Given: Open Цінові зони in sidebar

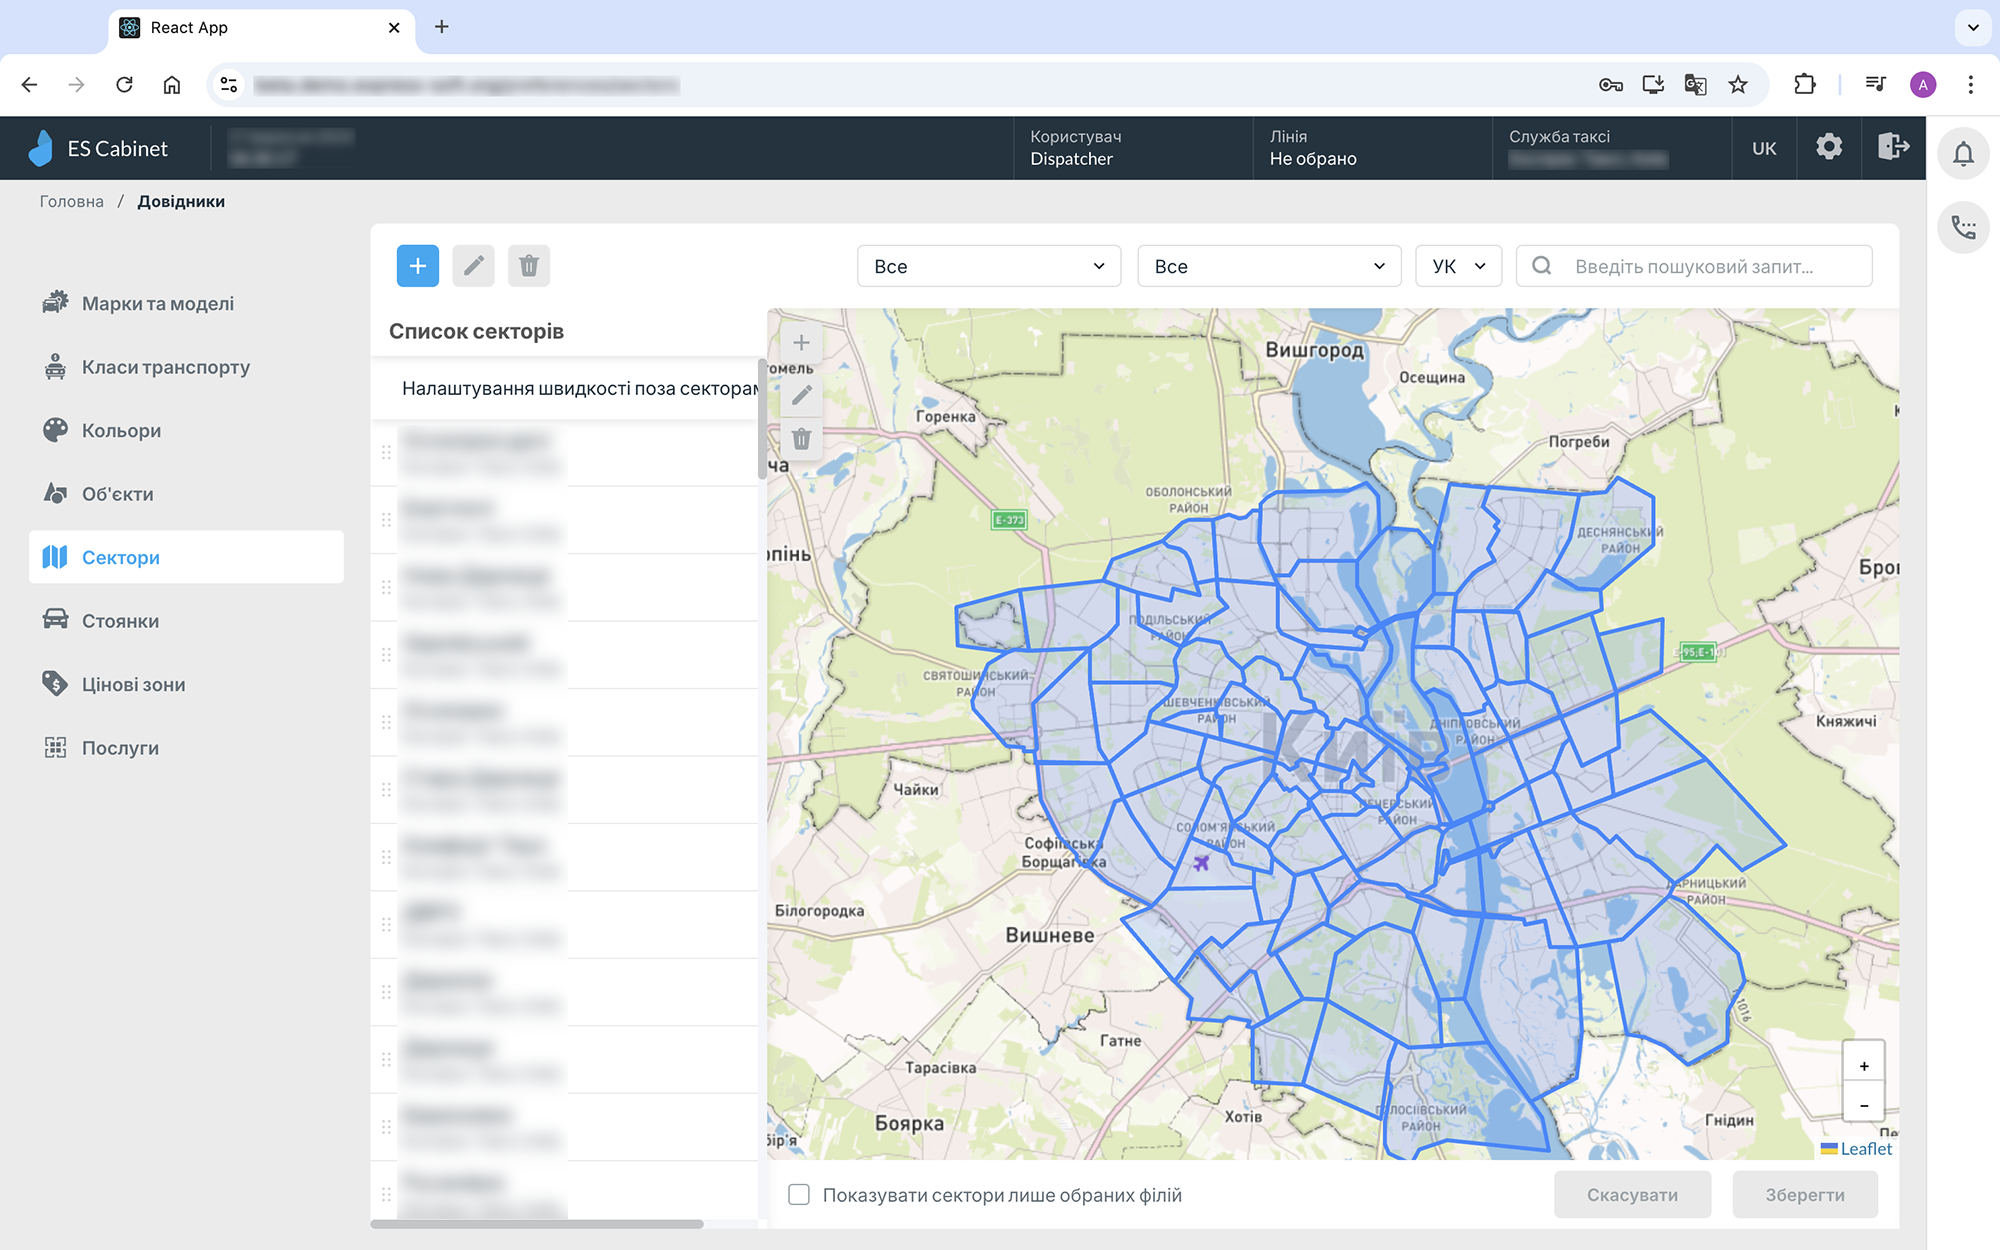Looking at the screenshot, I should (x=186, y=684).
